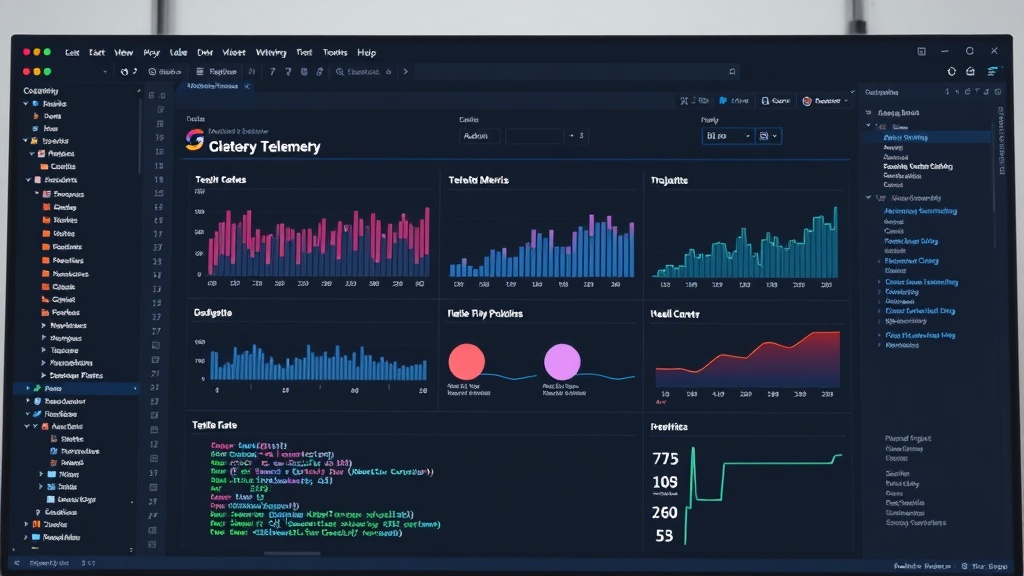This screenshot has width=1024, height=576.
Task: Click the circular undo arrow icon in the toolbar
Action: click(124, 72)
